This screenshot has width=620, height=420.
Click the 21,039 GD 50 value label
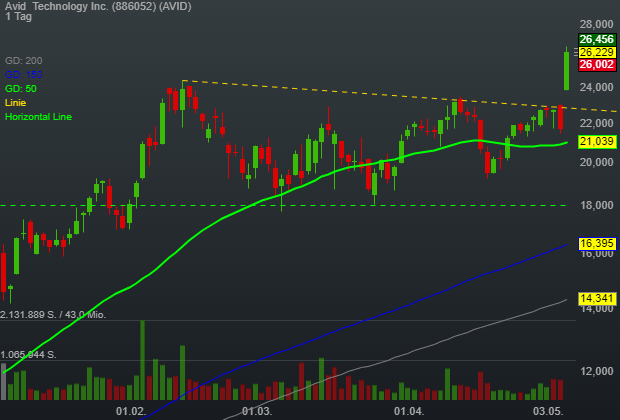coord(597,141)
